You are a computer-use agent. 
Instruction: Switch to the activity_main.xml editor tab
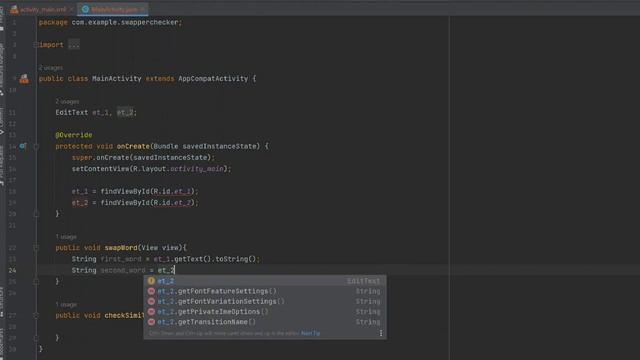coord(38,9)
